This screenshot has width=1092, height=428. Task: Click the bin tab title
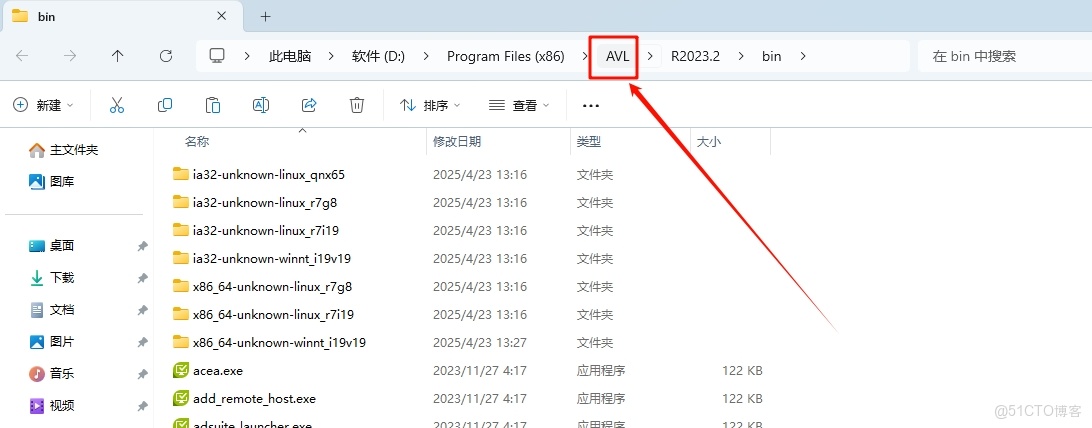pyautogui.click(x=47, y=17)
